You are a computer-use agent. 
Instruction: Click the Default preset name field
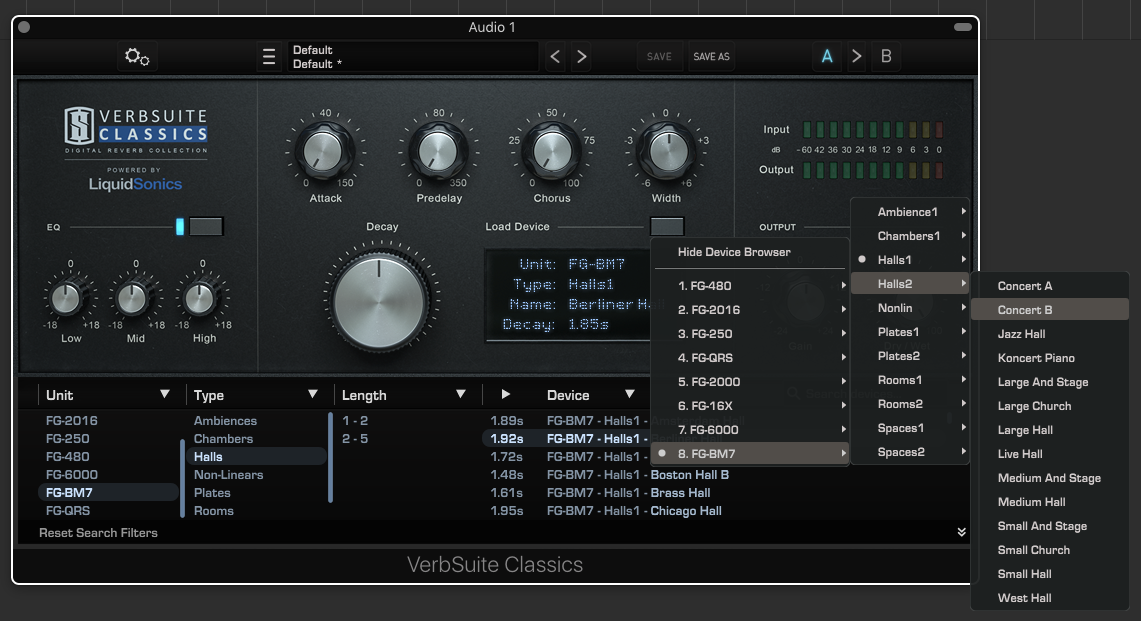pos(413,57)
